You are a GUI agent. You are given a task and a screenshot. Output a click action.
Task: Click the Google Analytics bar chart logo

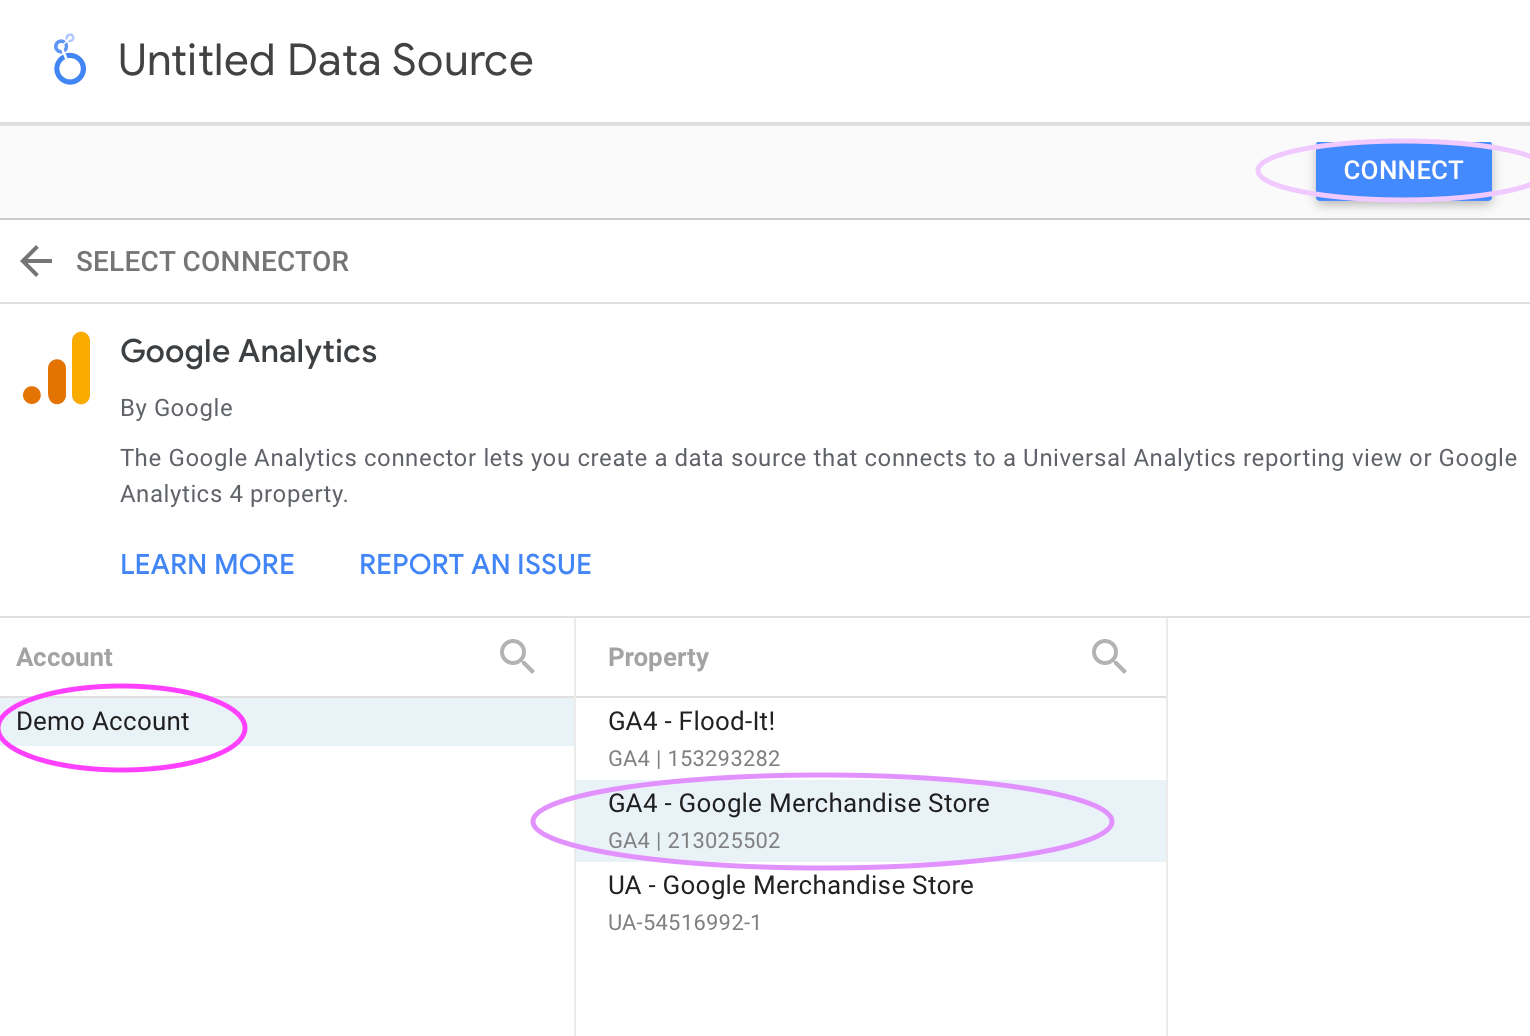57,368
